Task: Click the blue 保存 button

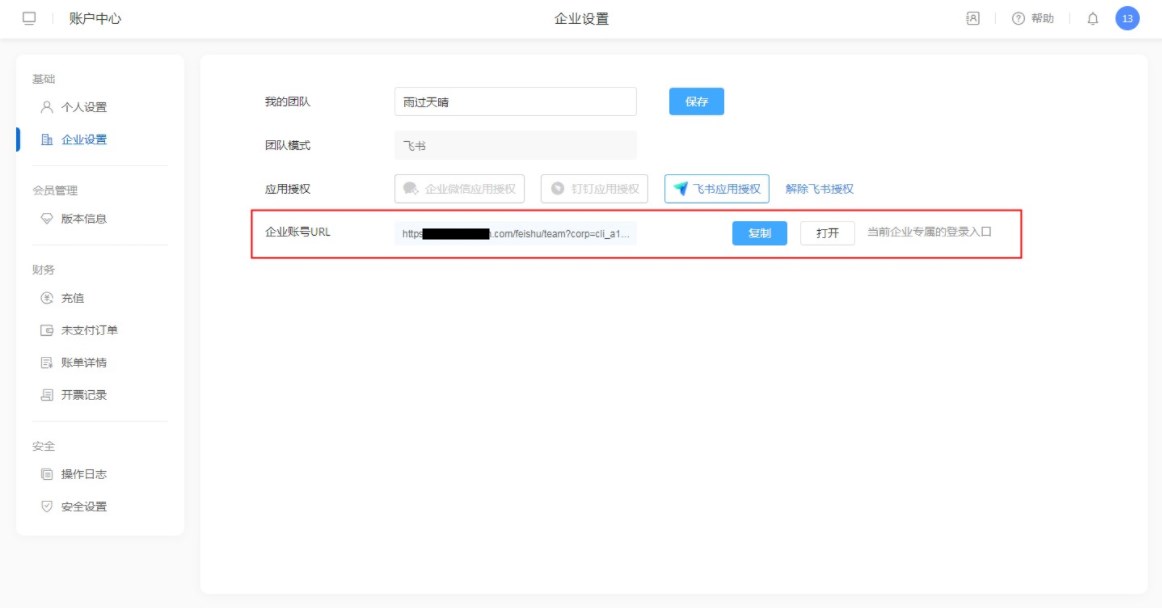Action: [x=696, y=102]
